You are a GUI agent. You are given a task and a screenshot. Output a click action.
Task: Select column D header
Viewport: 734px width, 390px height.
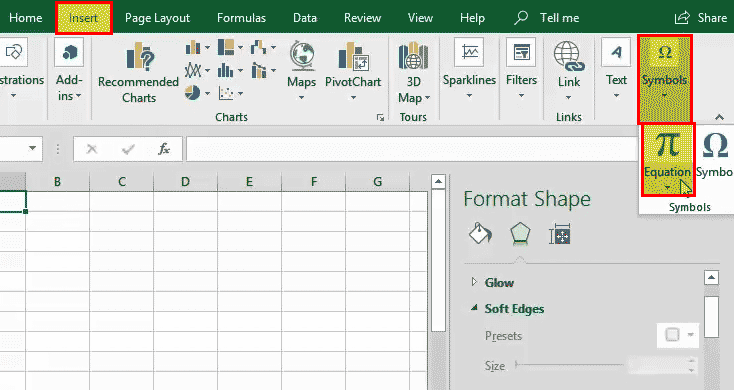185,182
